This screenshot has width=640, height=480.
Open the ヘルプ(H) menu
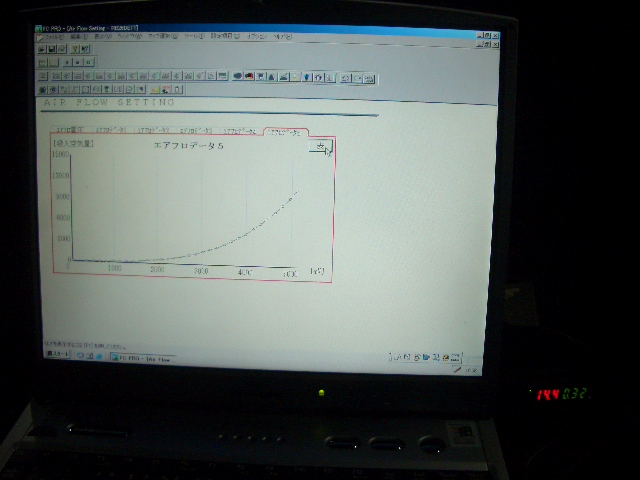283,37
